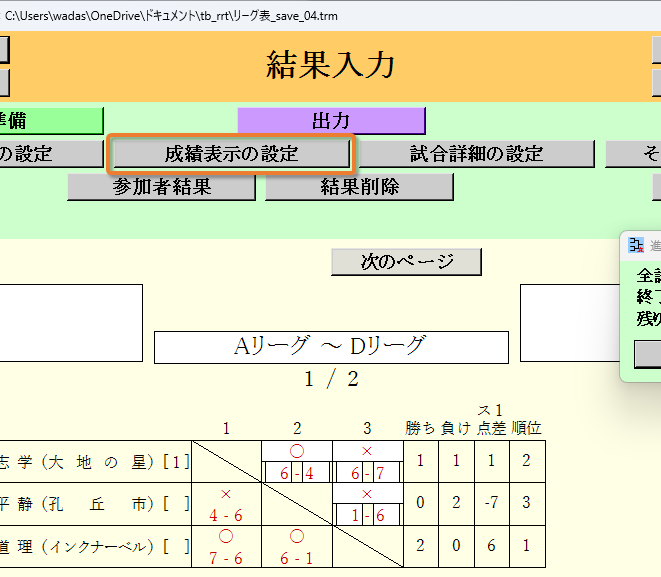Image resolution: width=661 pixels, height=577 pixels.
Task: Click the 負け column header
Action: (x=456, y=428)
